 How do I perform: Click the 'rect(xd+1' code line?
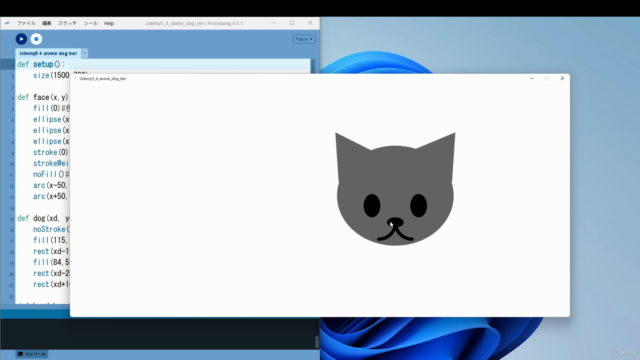(x=51, y=284)
